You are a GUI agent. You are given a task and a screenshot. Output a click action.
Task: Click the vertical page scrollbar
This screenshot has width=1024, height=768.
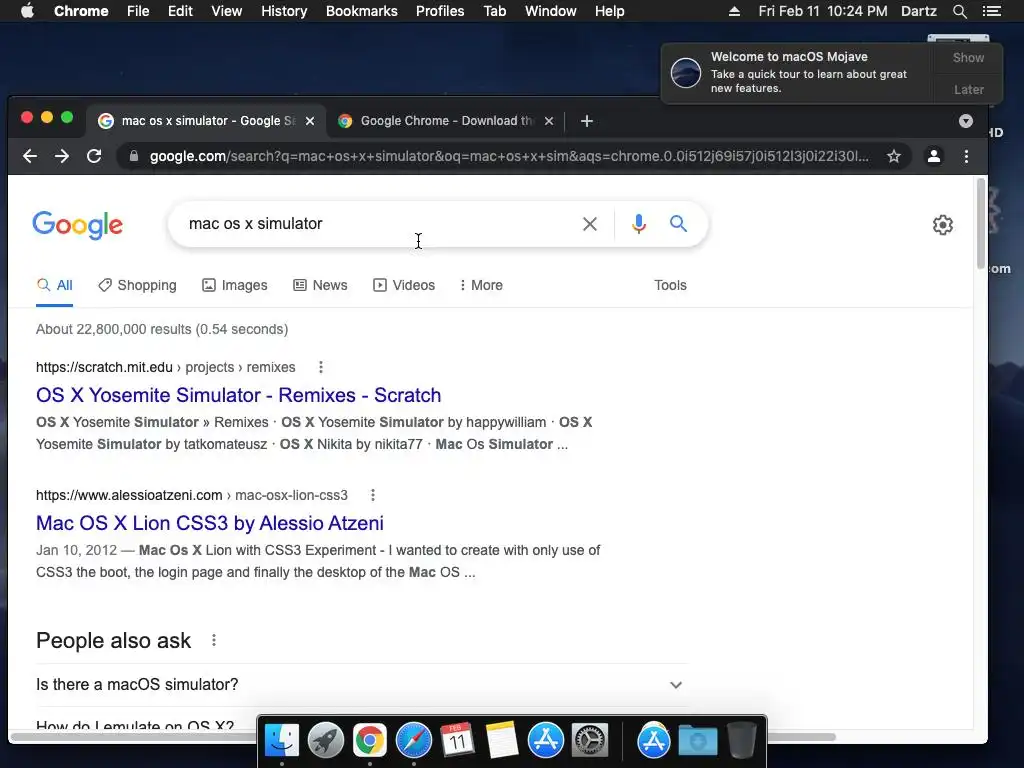[980, 223]
